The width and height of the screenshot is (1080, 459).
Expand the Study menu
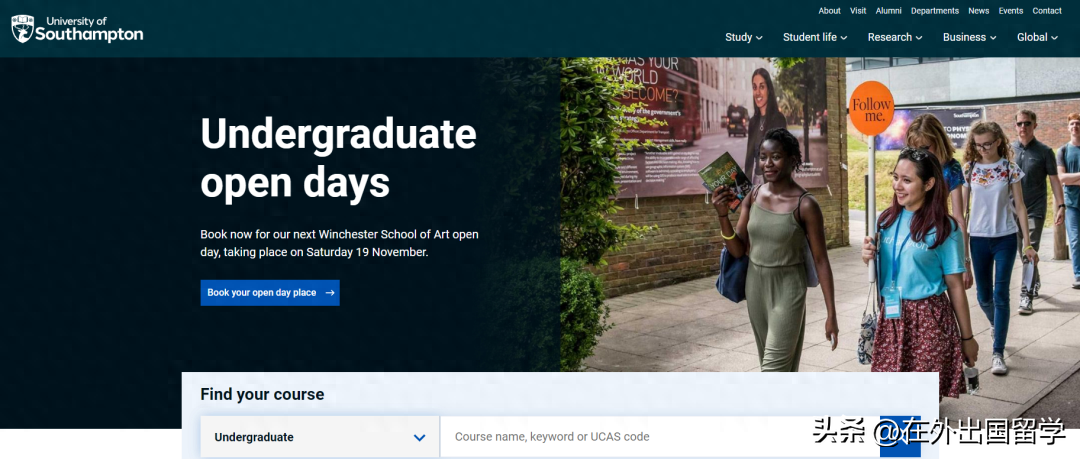tap(743, 37)
